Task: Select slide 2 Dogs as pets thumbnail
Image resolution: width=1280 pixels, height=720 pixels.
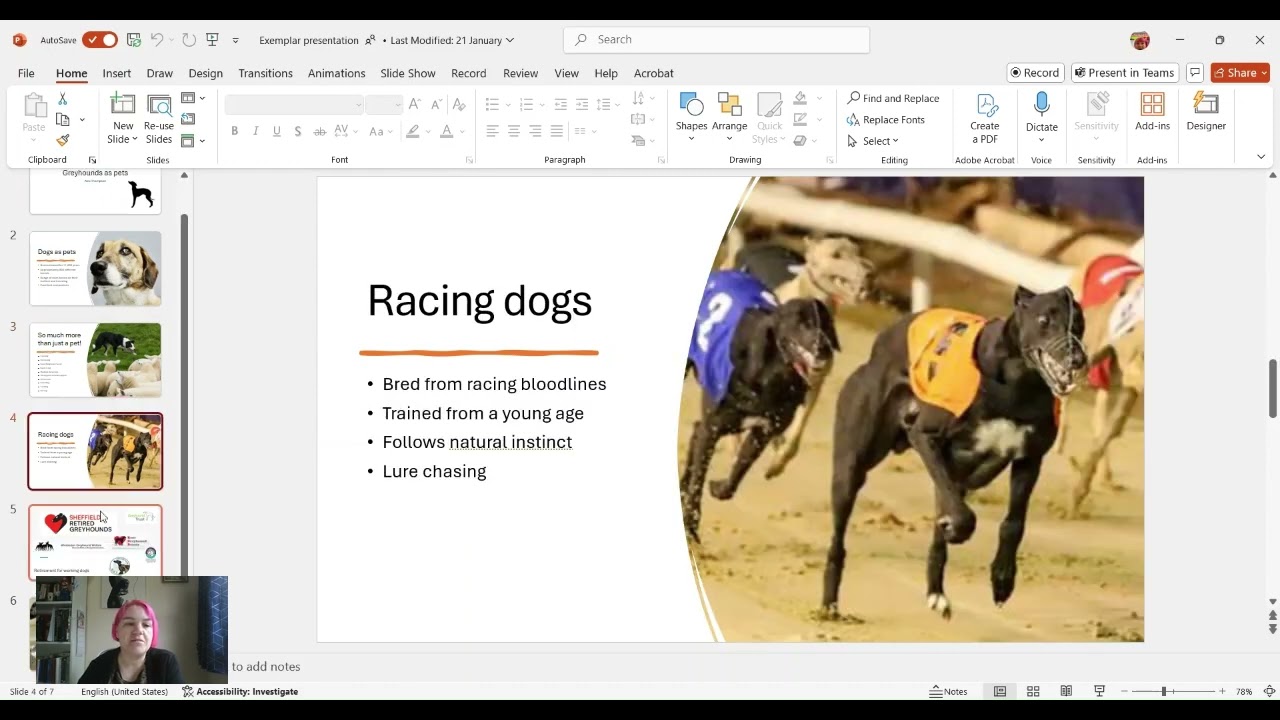Action: [x=95, y=268]
